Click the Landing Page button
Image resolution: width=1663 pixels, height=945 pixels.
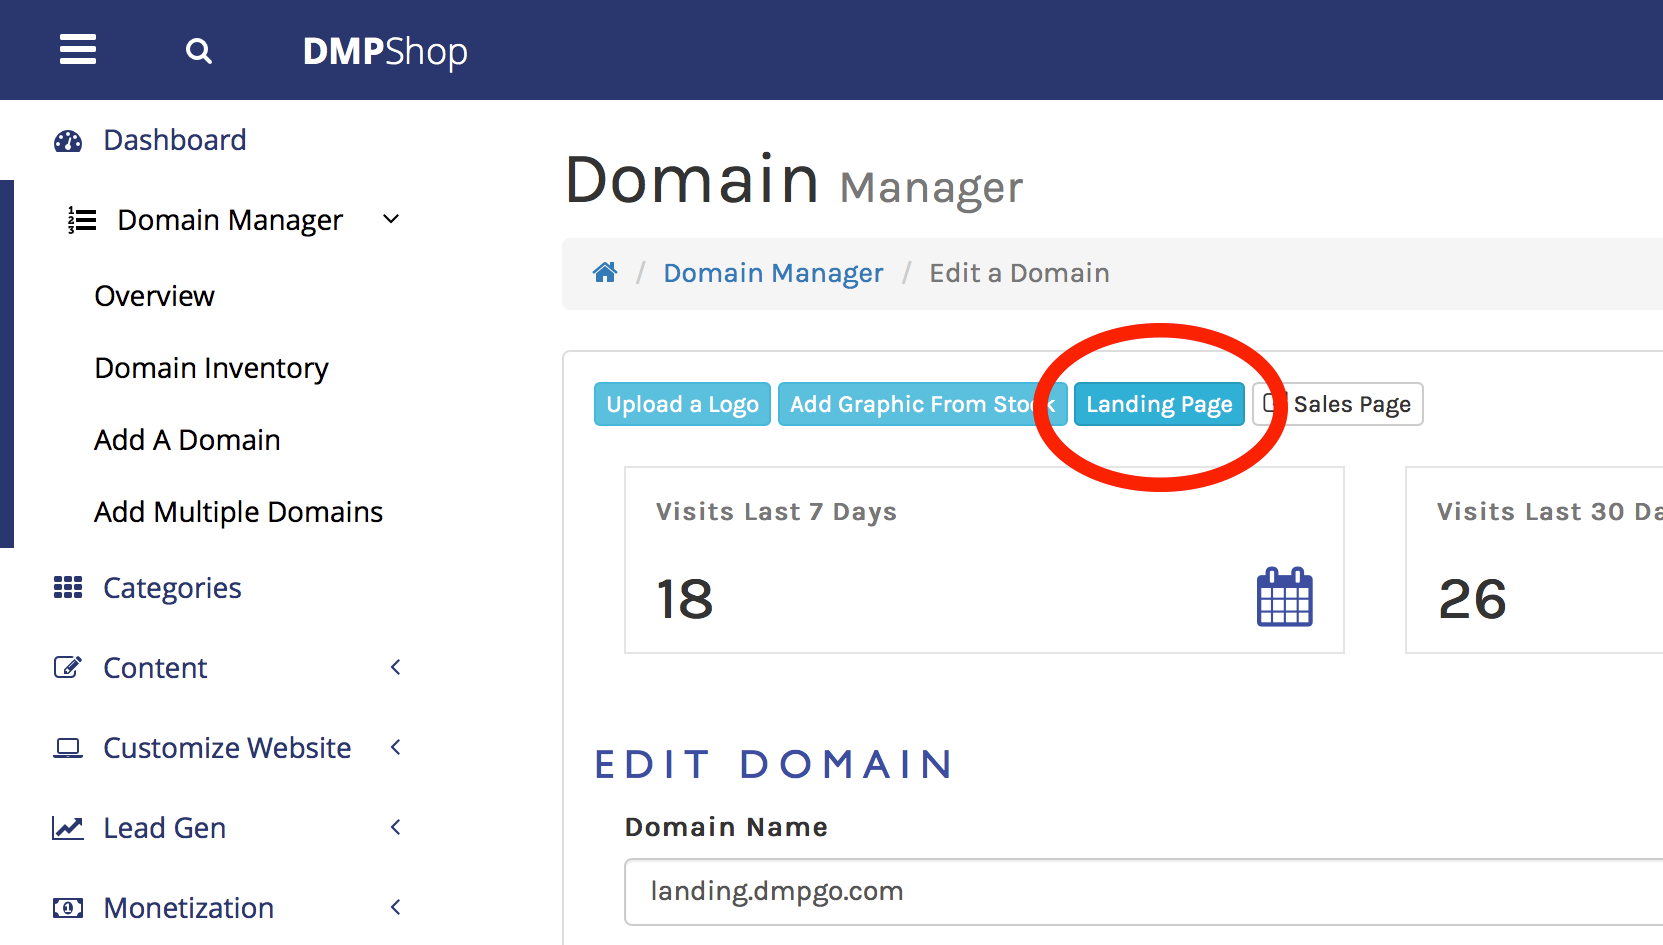[x=1159, y=404]
